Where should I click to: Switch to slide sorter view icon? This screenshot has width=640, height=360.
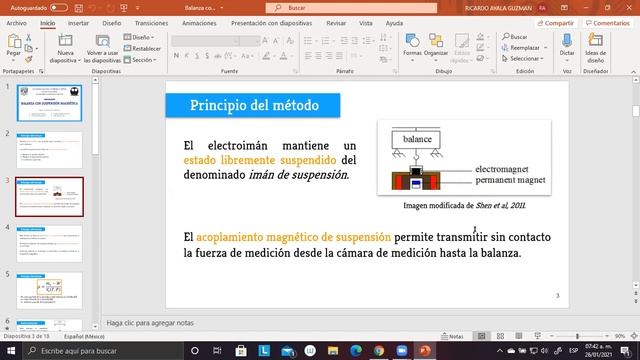click(x=500, y=336)
